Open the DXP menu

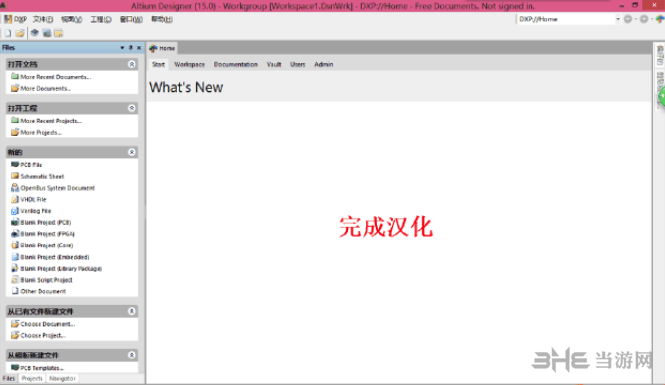point(15,19)
